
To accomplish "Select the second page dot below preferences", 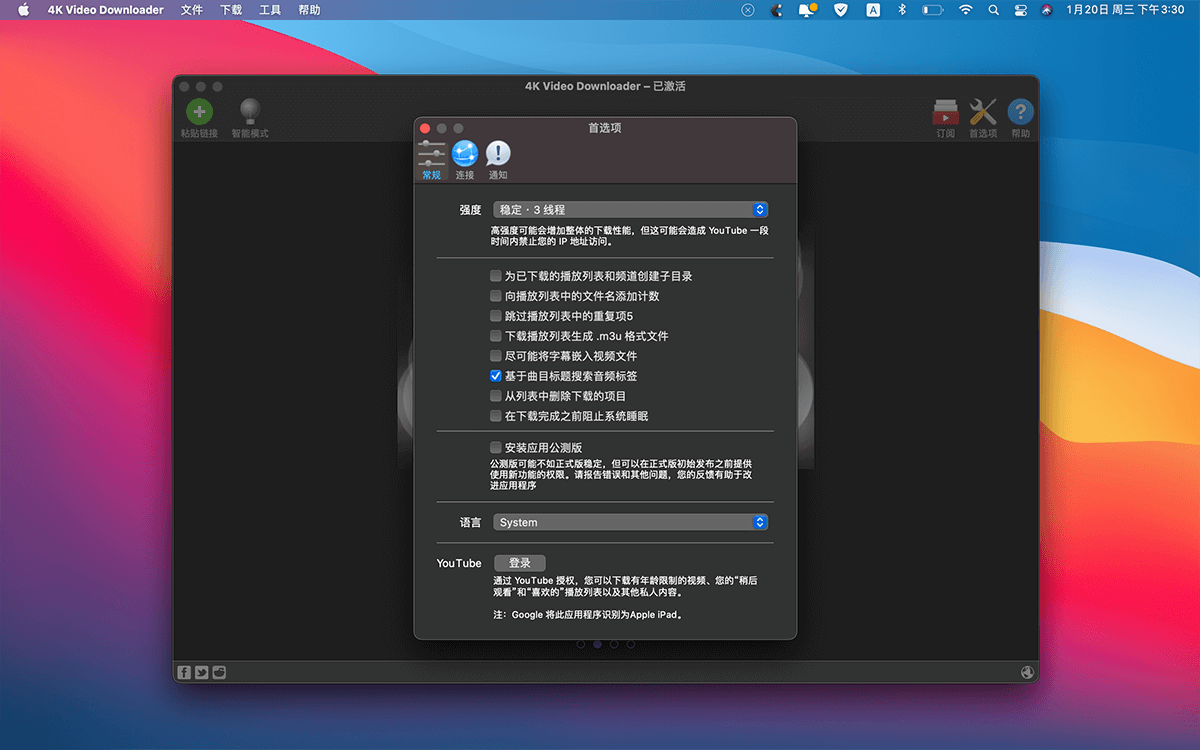I will tap(598, 645).
